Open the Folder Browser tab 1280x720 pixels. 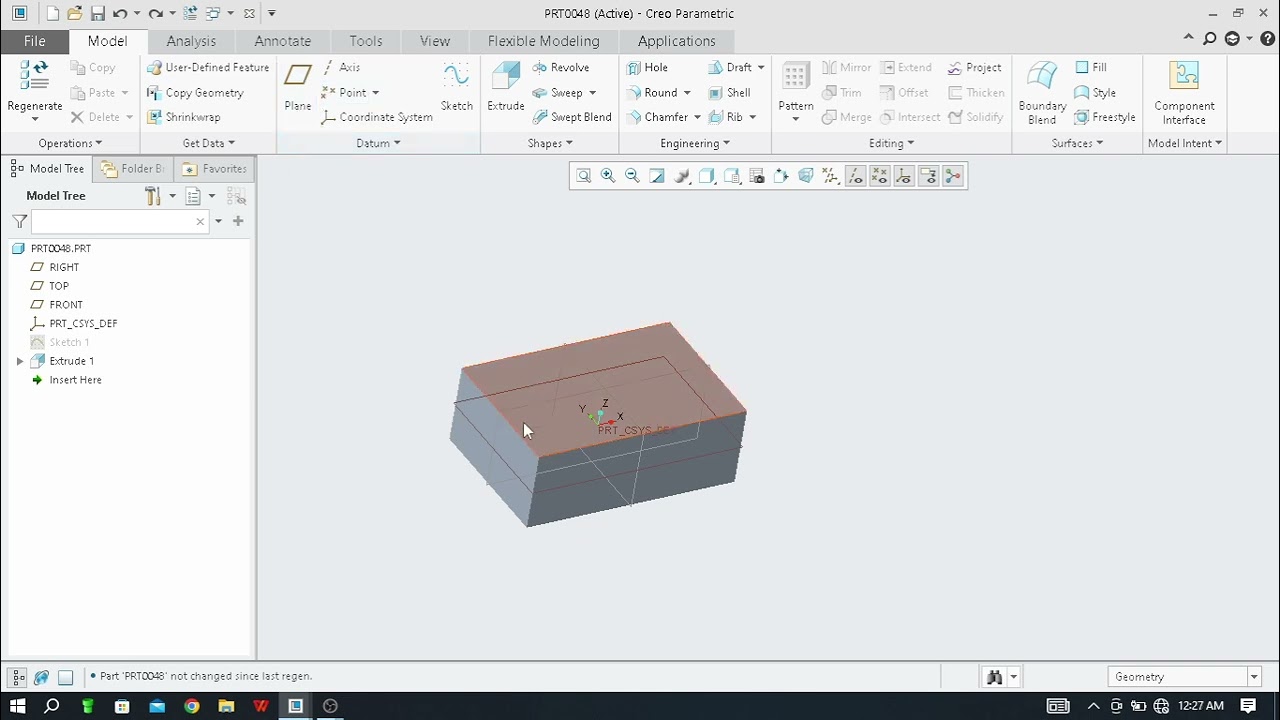[x=133, y=169]
